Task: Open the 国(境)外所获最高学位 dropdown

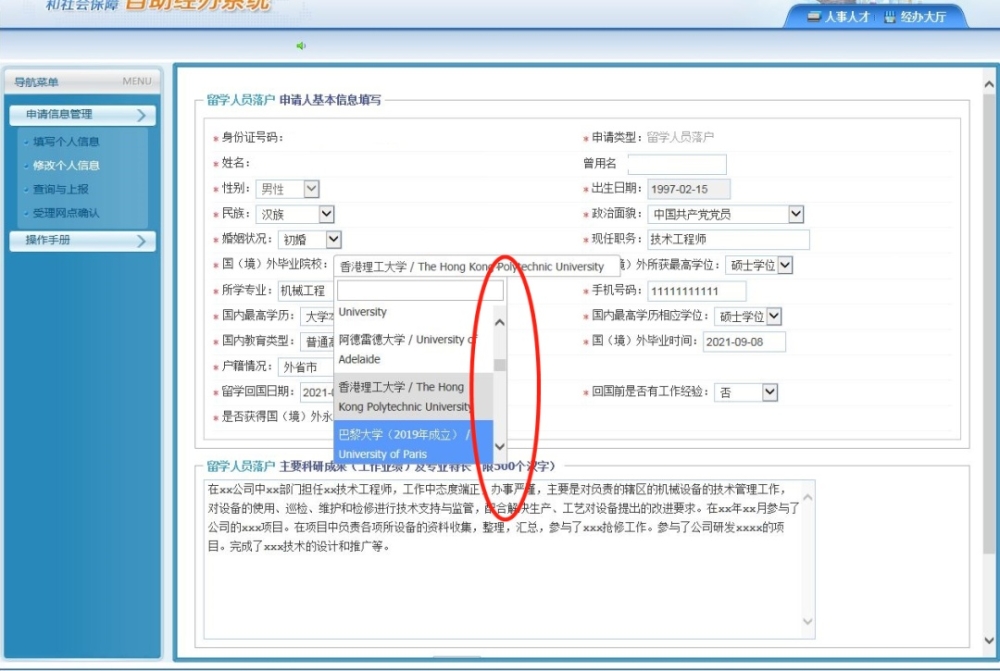Action: tap(759, 265)
